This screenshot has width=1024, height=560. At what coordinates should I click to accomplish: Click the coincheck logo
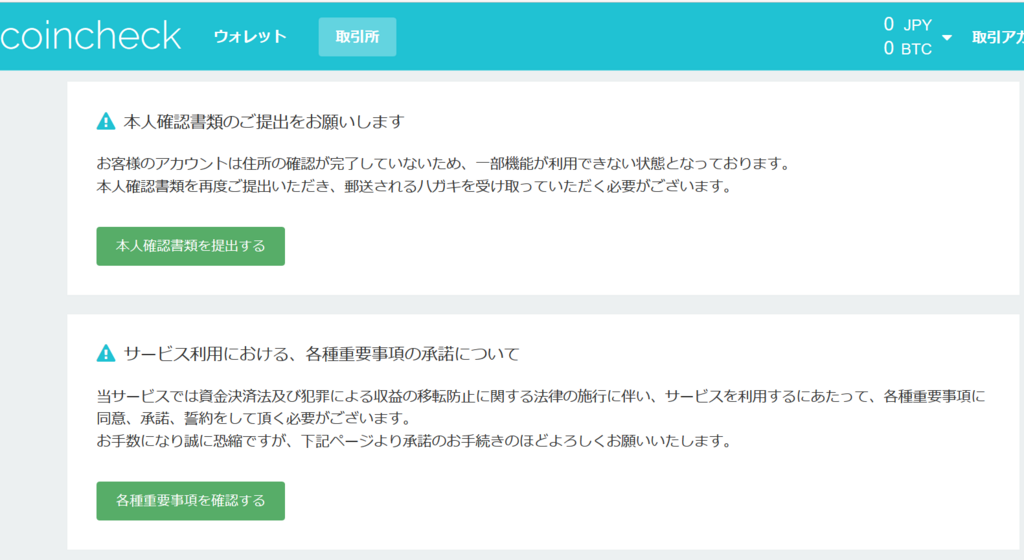tap(90, 36)
